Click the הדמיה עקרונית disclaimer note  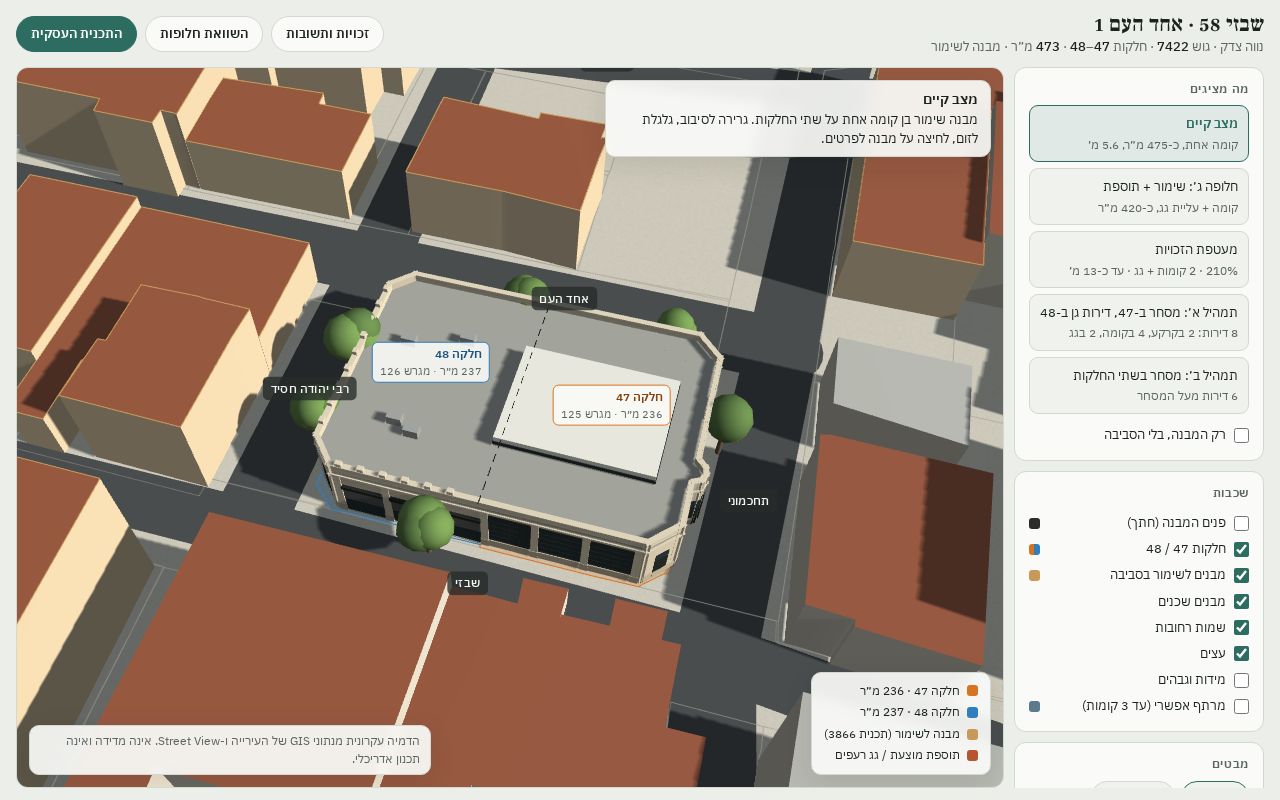pyautogui.click(x=230, y=750)
